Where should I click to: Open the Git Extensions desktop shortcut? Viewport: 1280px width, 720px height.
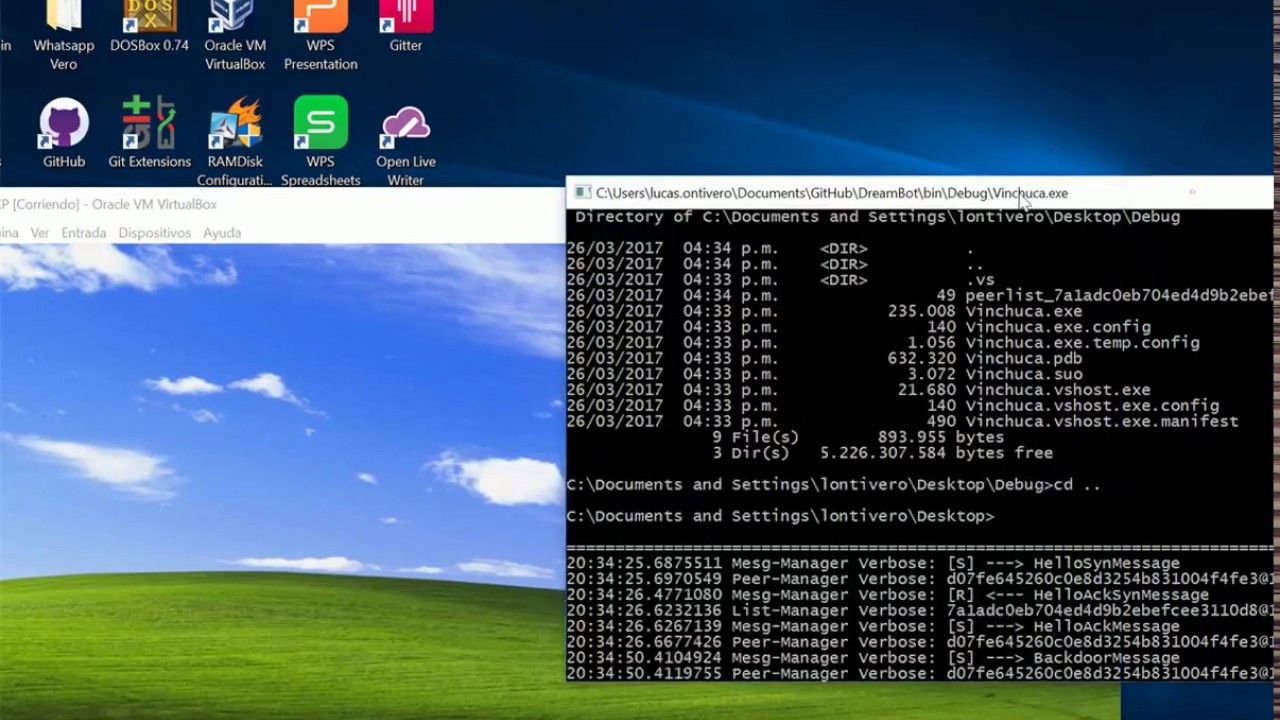[149, 132]
